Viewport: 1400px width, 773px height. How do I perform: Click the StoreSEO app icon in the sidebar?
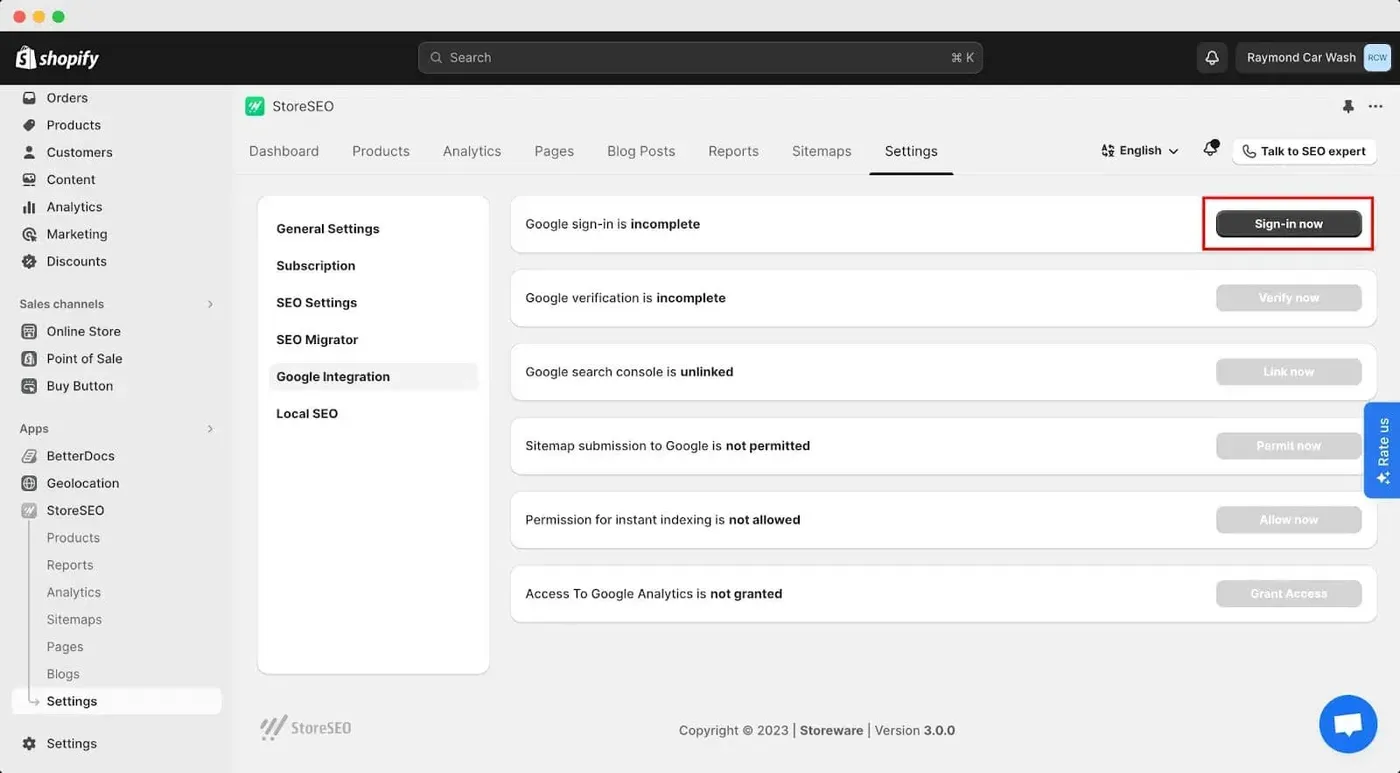coord(29,510)
